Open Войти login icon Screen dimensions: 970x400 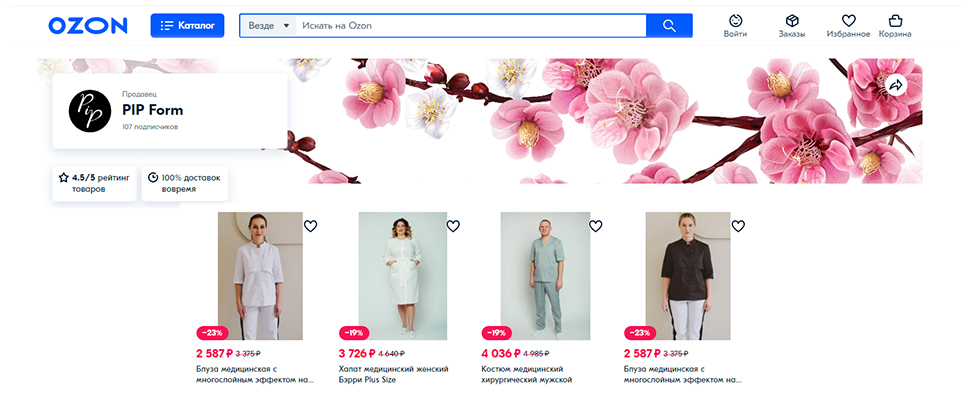(x=736, y=26)
